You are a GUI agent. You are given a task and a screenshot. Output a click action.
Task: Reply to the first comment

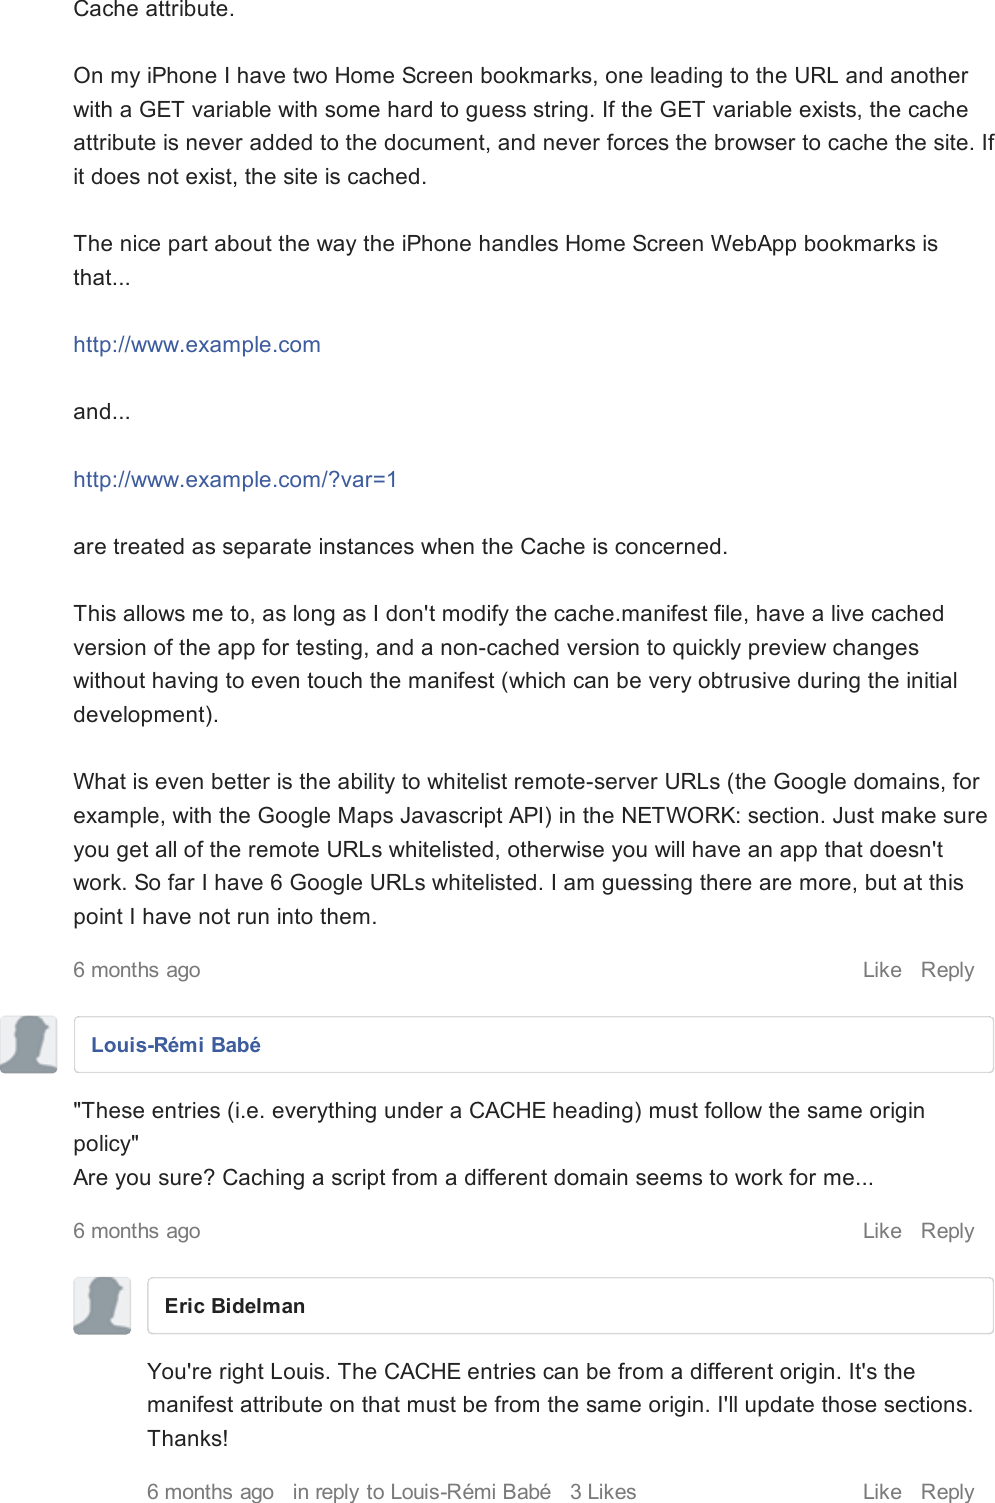pos(948,969)
